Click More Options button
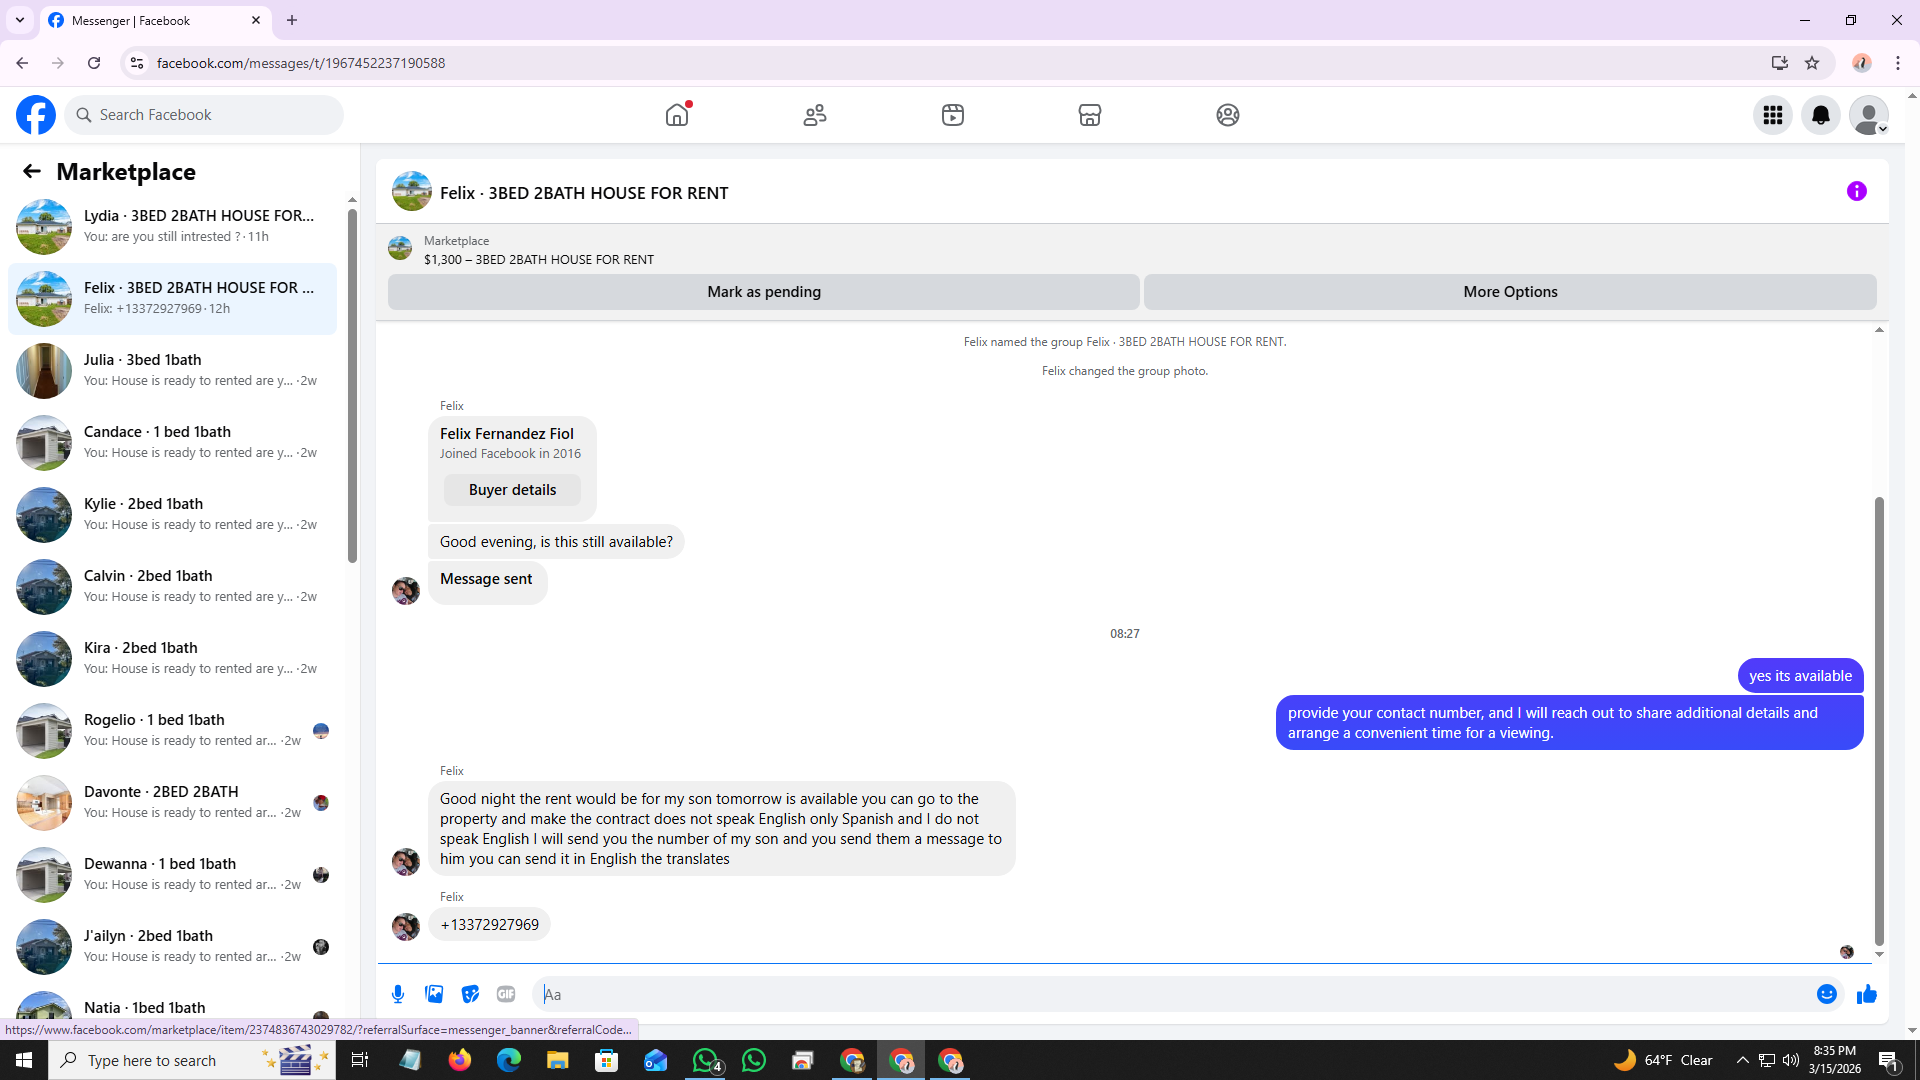Screen dimensions: 1920x1080 (1510, 292)
